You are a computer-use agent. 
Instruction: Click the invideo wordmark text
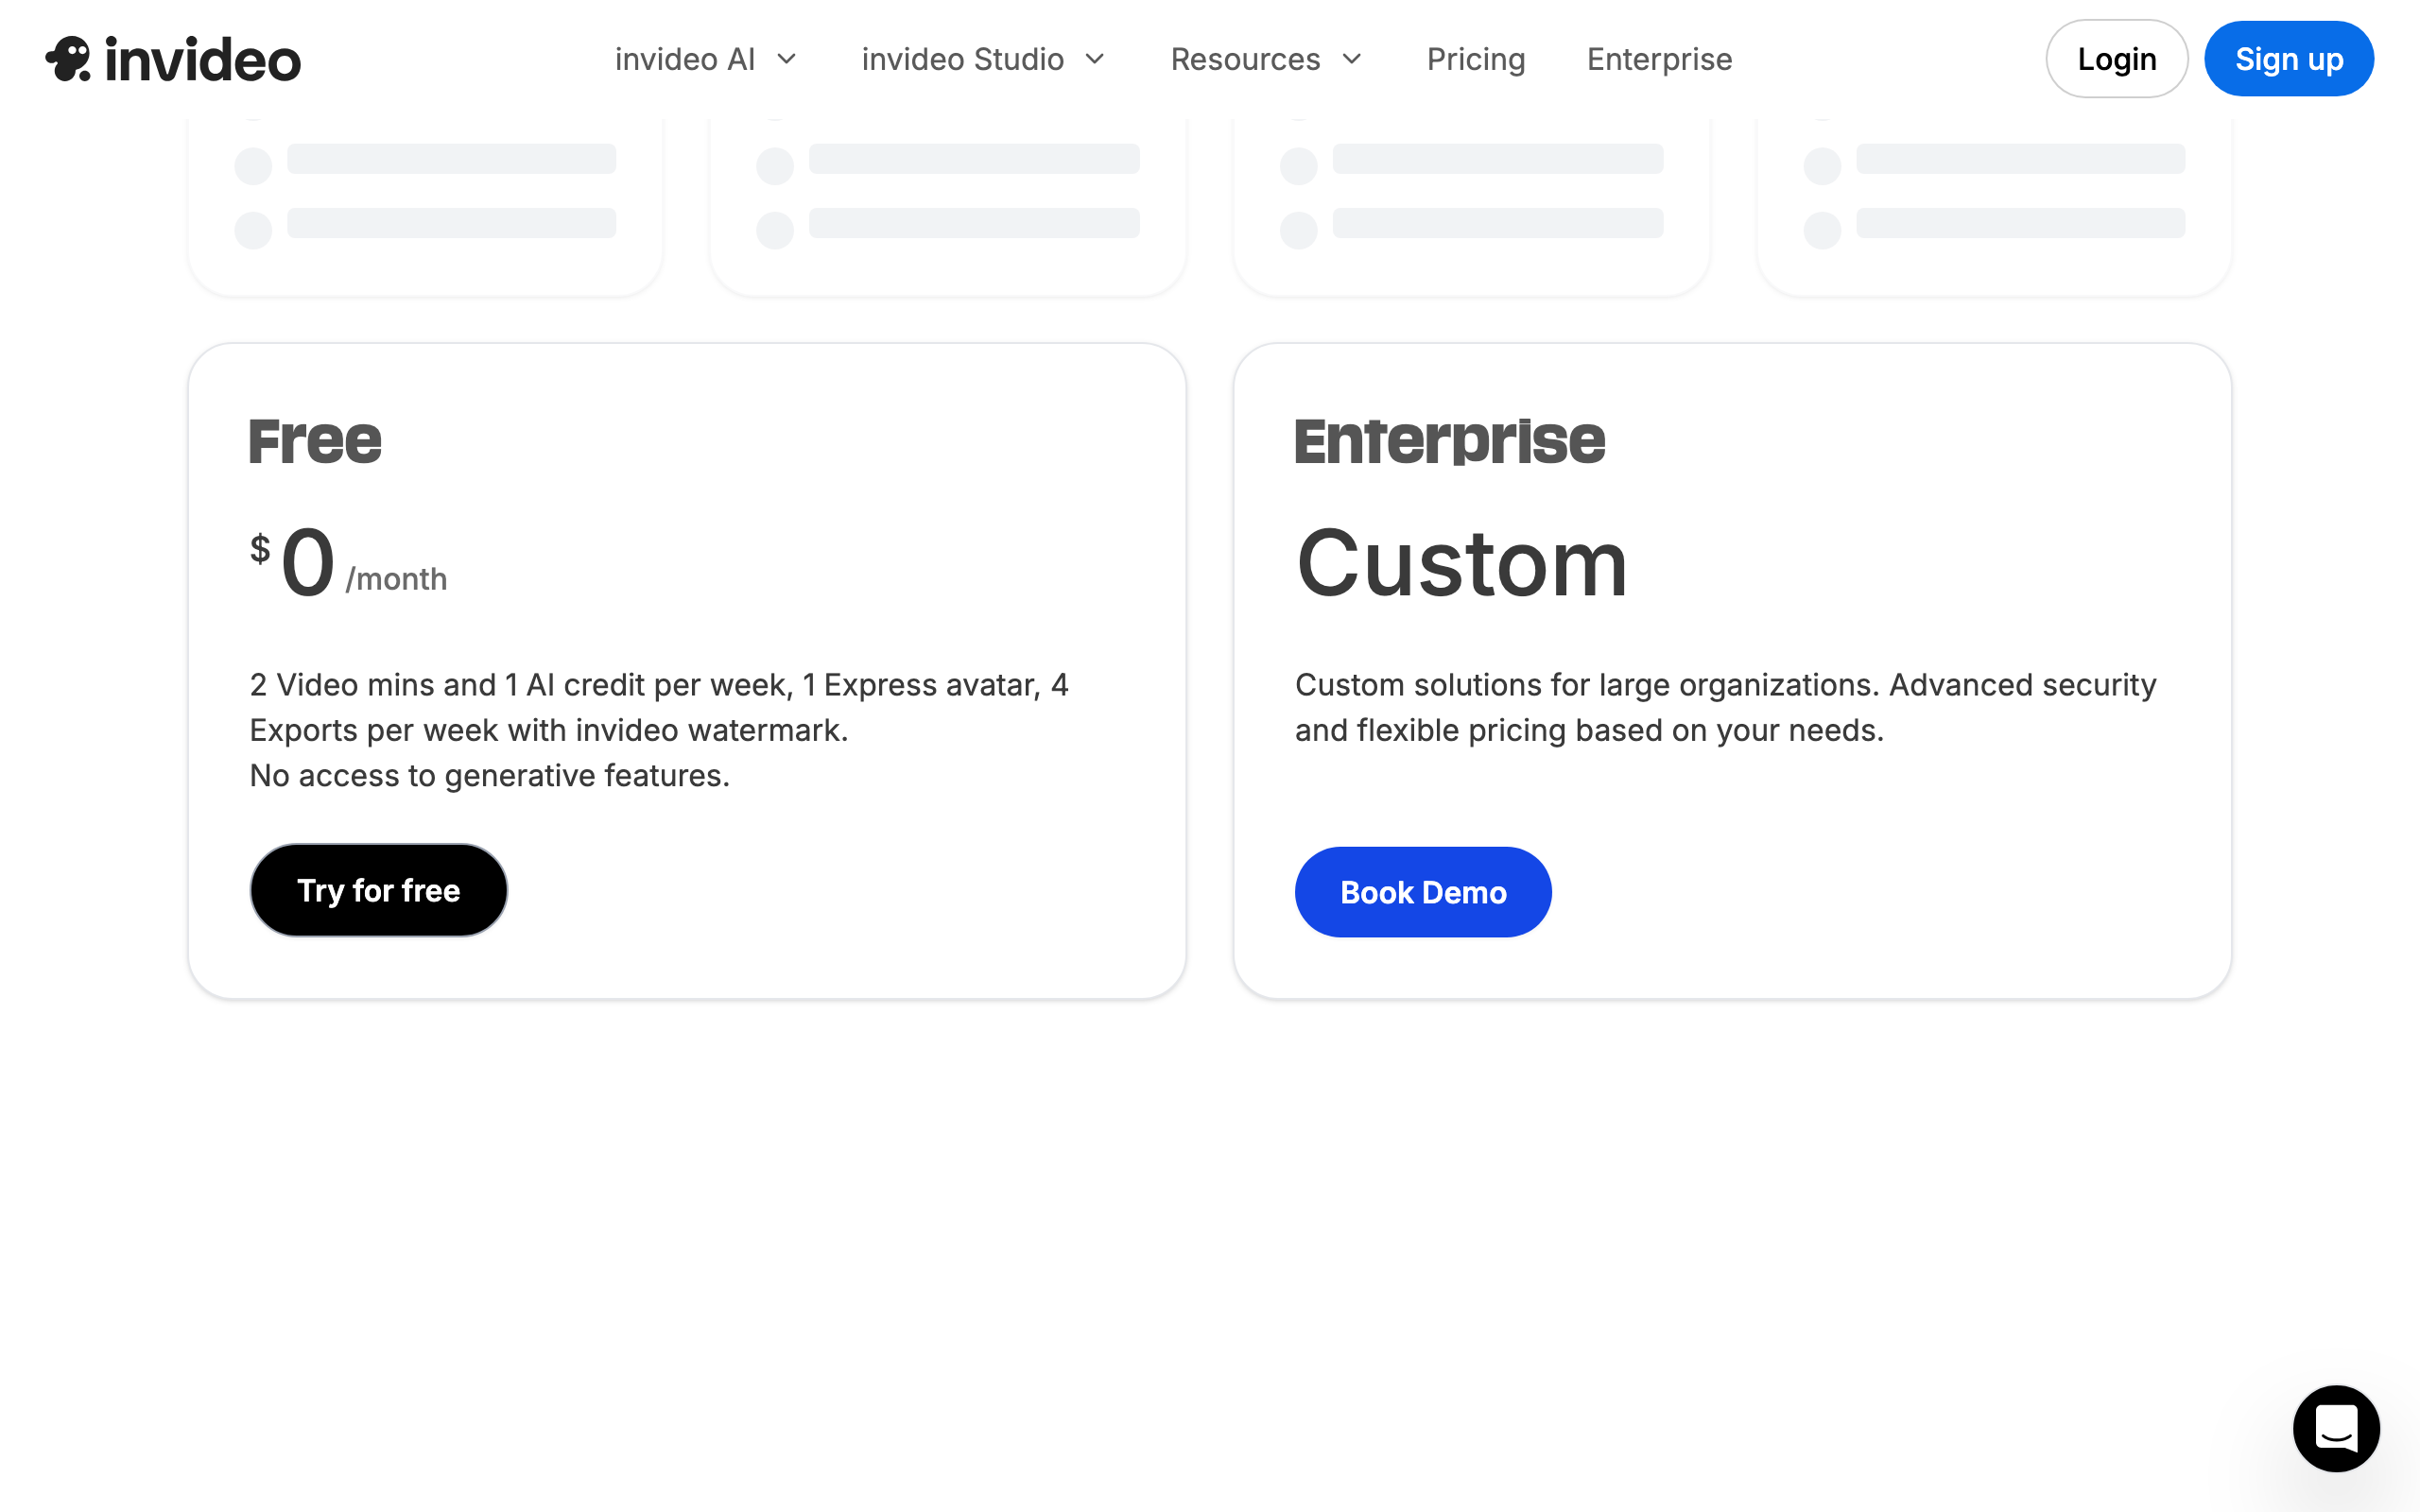point(202,60)
